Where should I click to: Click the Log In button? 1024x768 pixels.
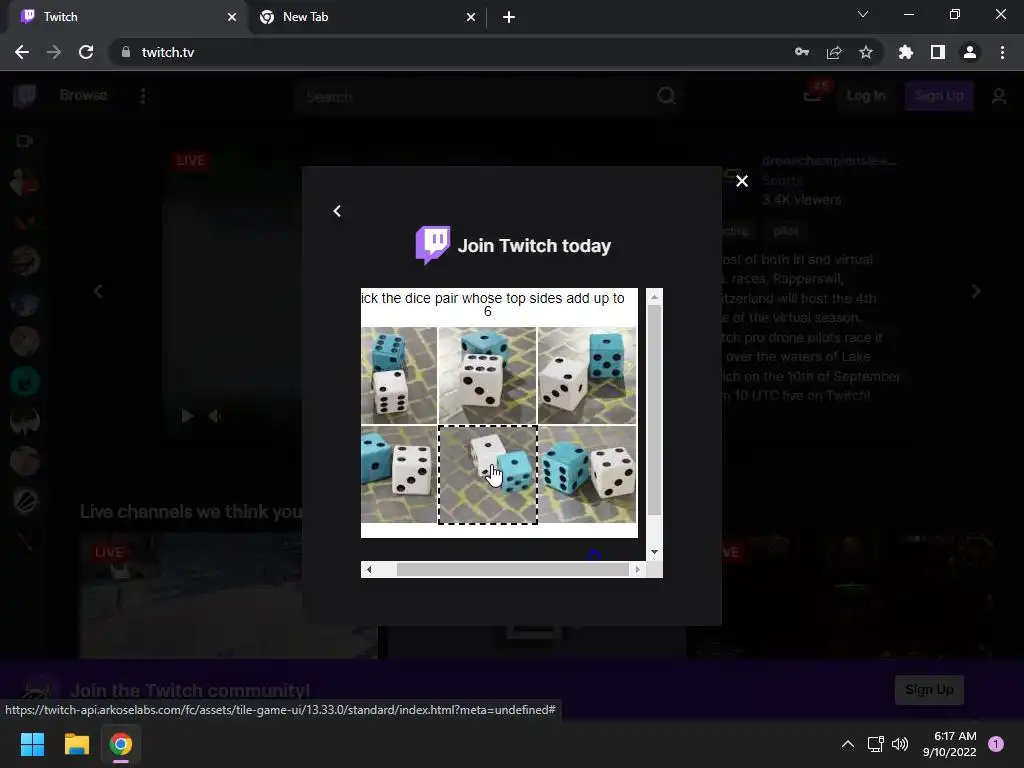click(x=865, y=96)
